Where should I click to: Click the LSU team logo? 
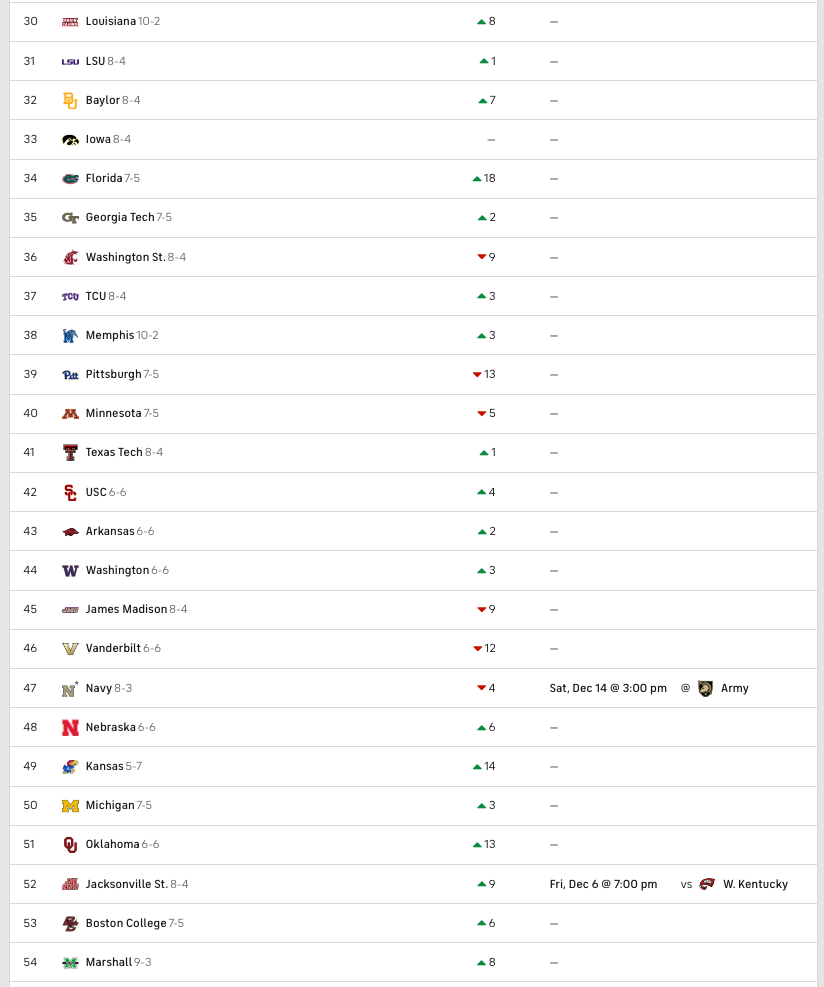[70, 61]
